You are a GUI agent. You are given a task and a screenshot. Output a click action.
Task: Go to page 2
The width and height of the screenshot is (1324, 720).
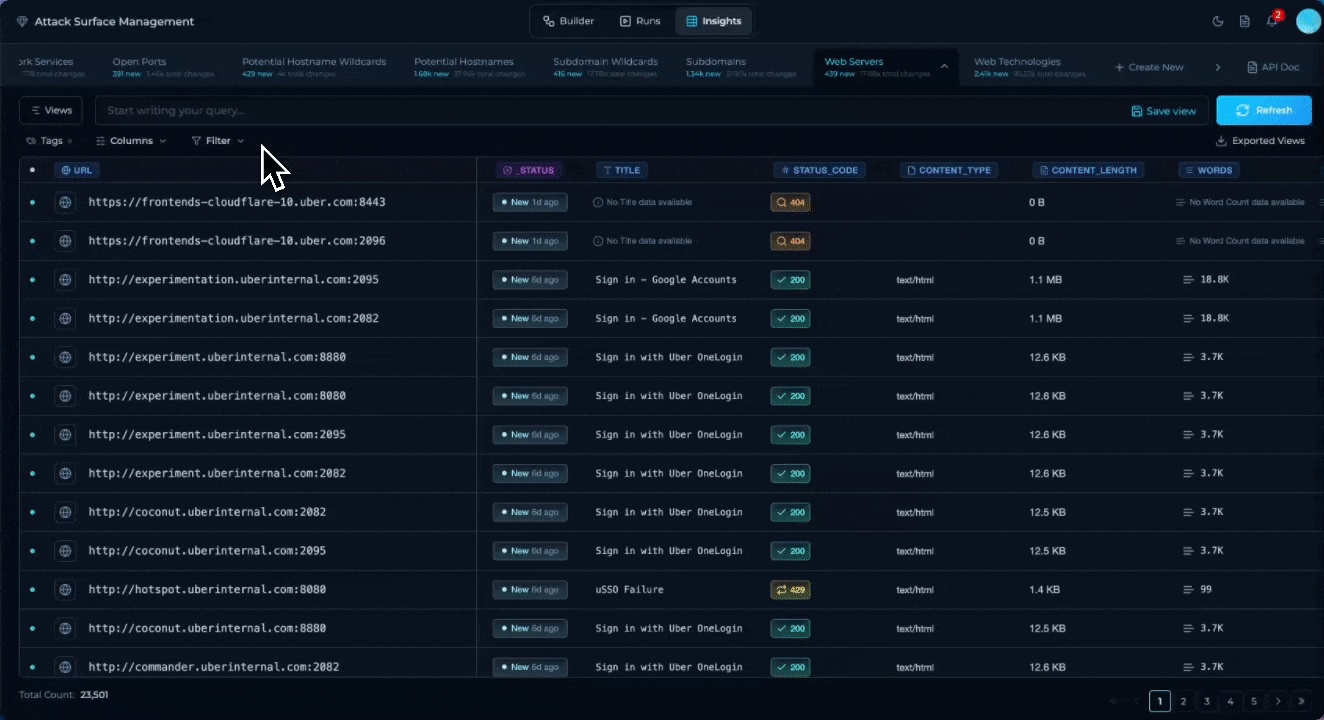pos(1183,701)
